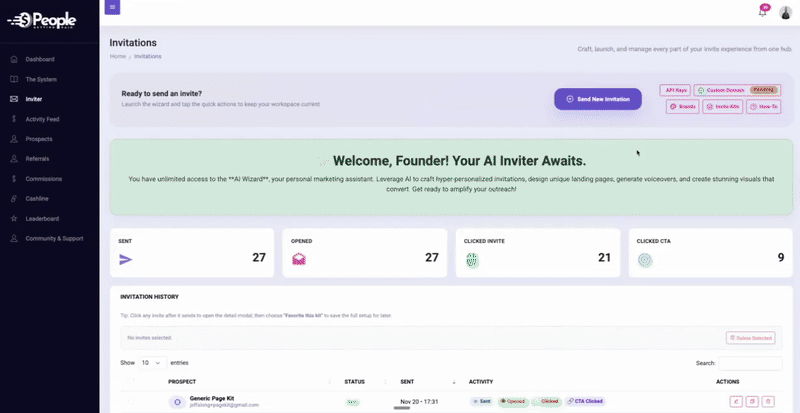This screenshot has height=413, width=800.
Task: Follow the Home breadcrumb link
Action: click(117, 56)
